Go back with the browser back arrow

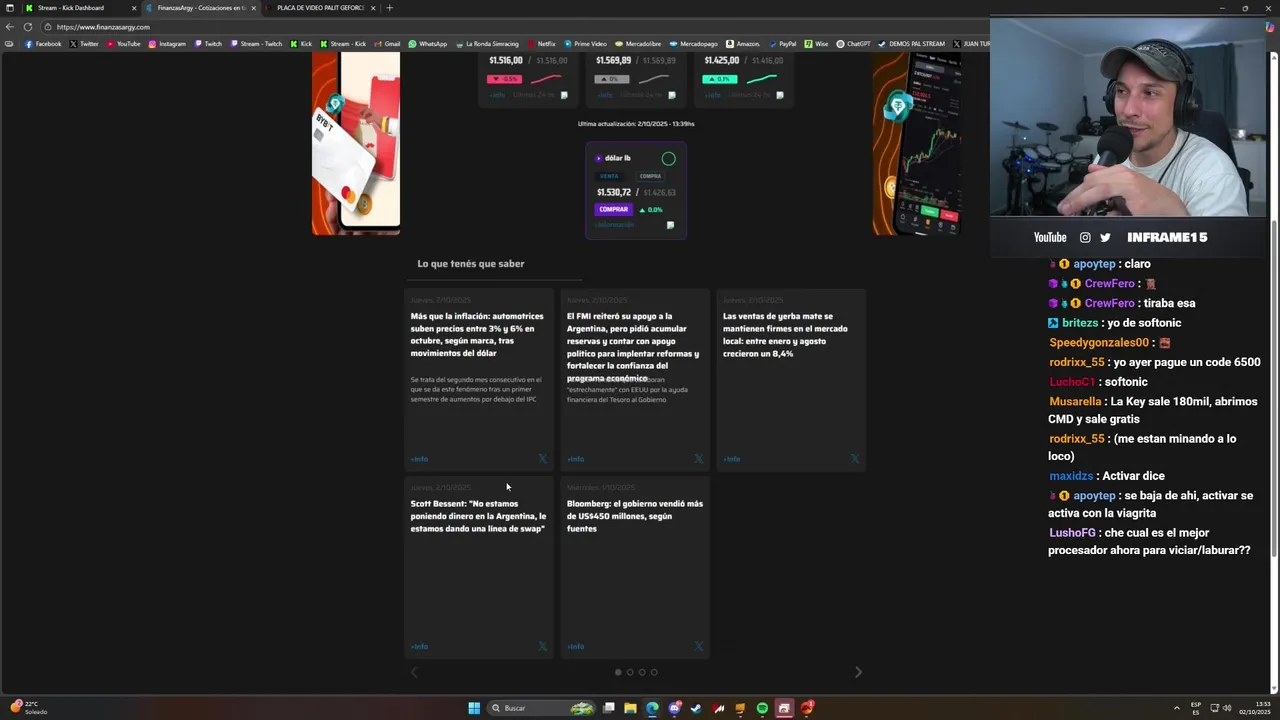point(10,27)
